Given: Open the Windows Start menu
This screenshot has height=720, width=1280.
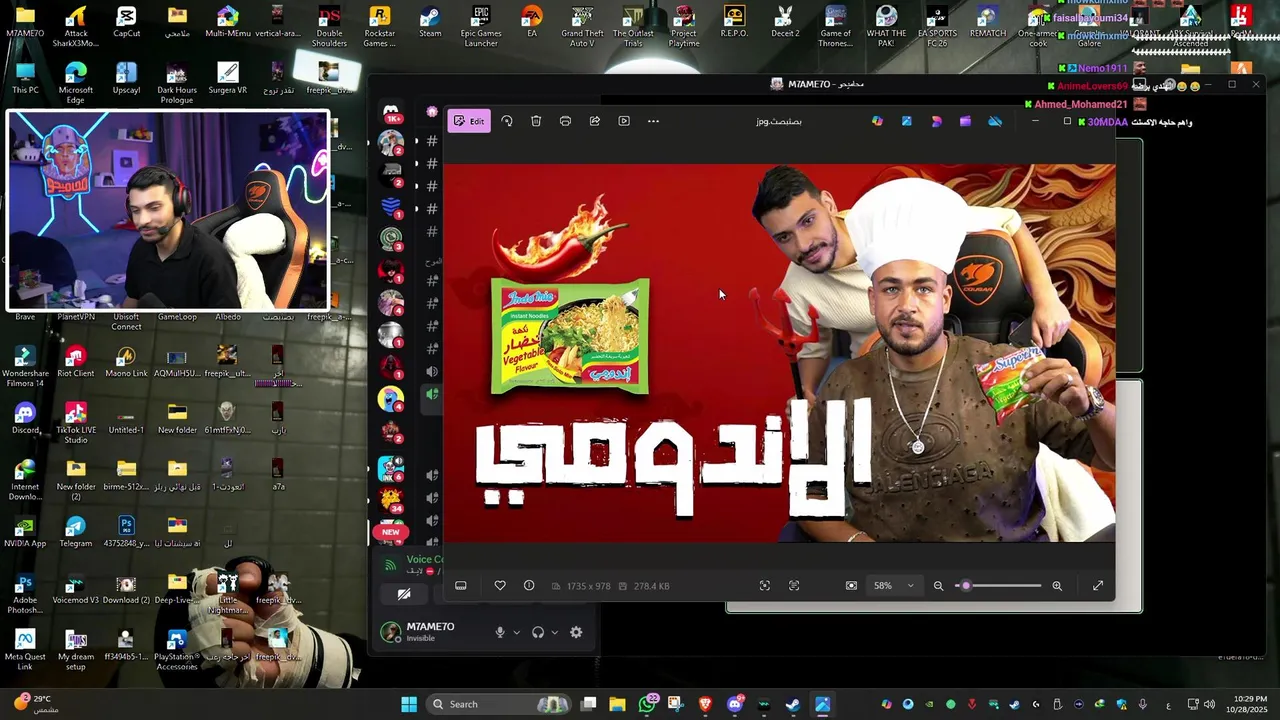Looking at the screenshot, I should (409, 704).
